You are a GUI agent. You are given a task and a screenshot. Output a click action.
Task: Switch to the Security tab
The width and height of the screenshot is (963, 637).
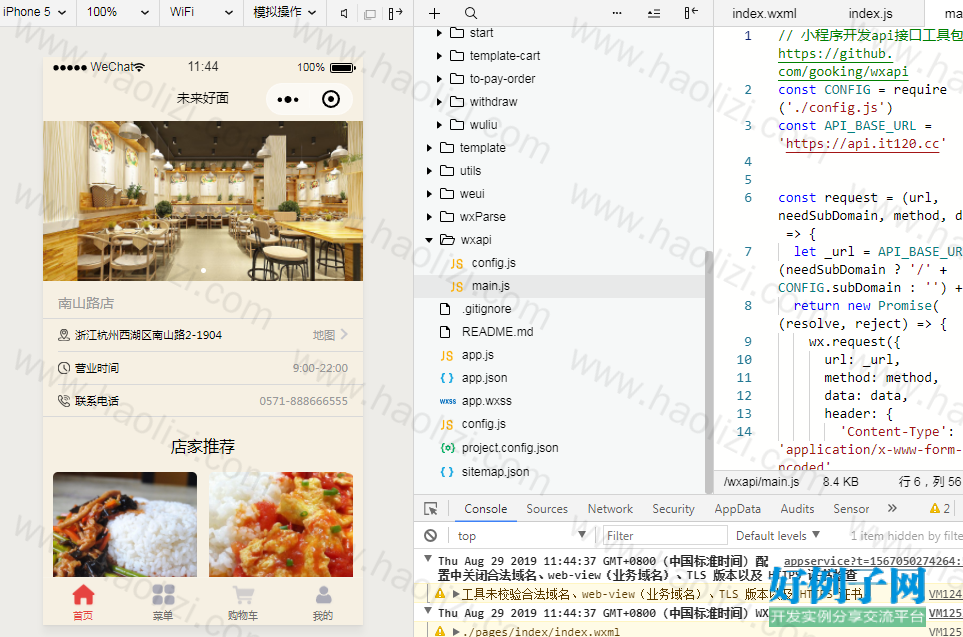click(673, 509)
